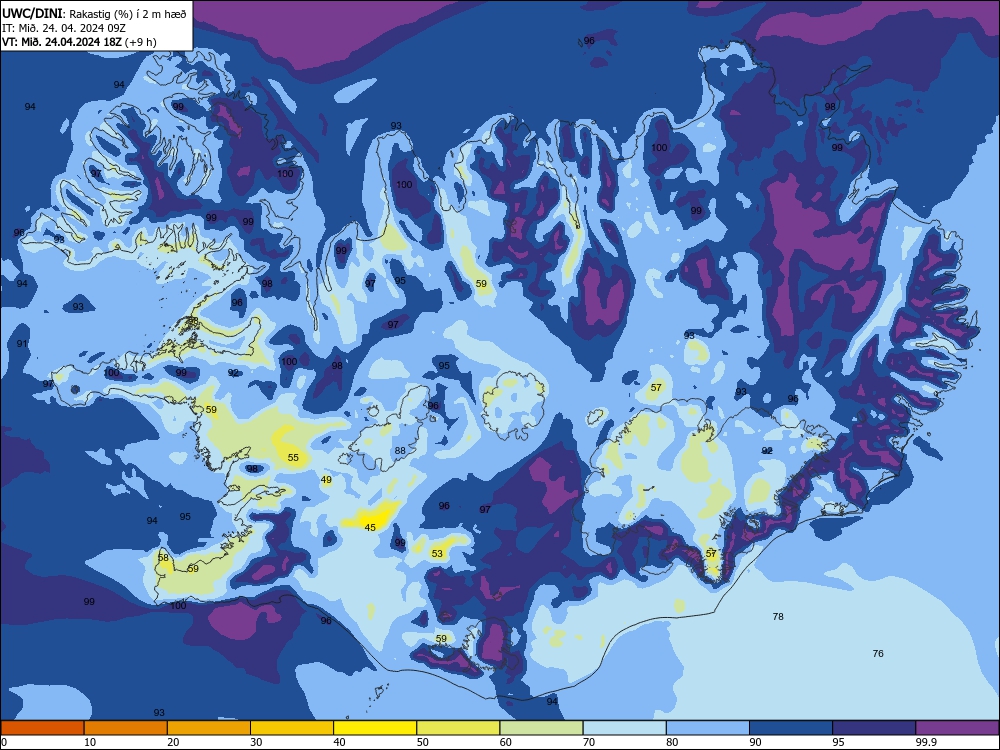1000x750 pixels.
Task: Click the 95–99.9 deep indigo legend swatch
Action: (874, 728)
